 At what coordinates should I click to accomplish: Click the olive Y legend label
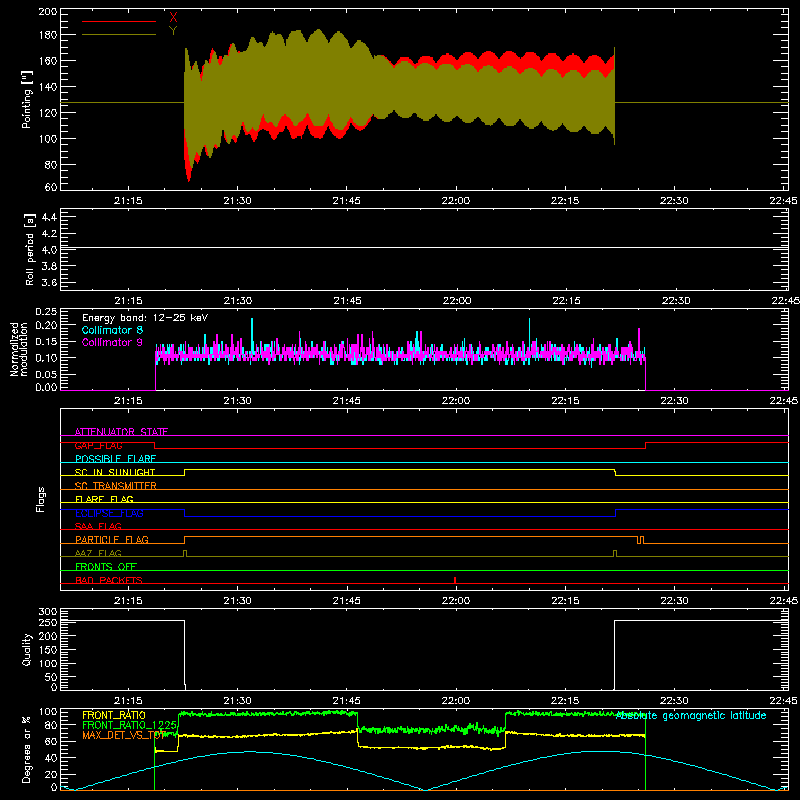(173, 31)
